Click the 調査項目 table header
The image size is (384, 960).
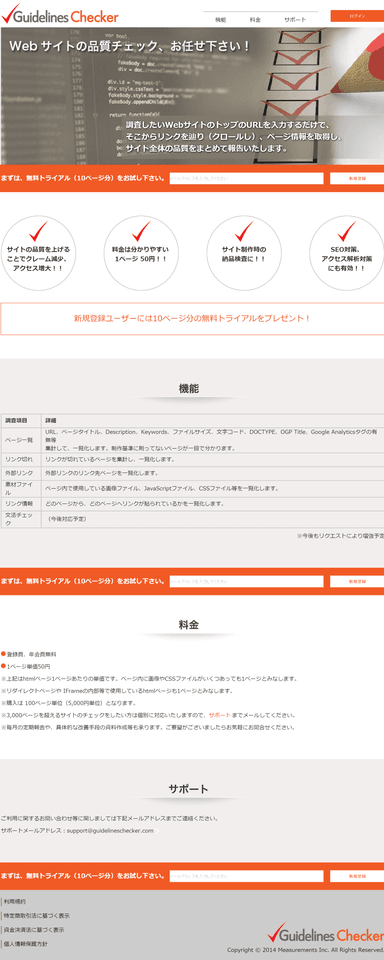click(21, 421)
